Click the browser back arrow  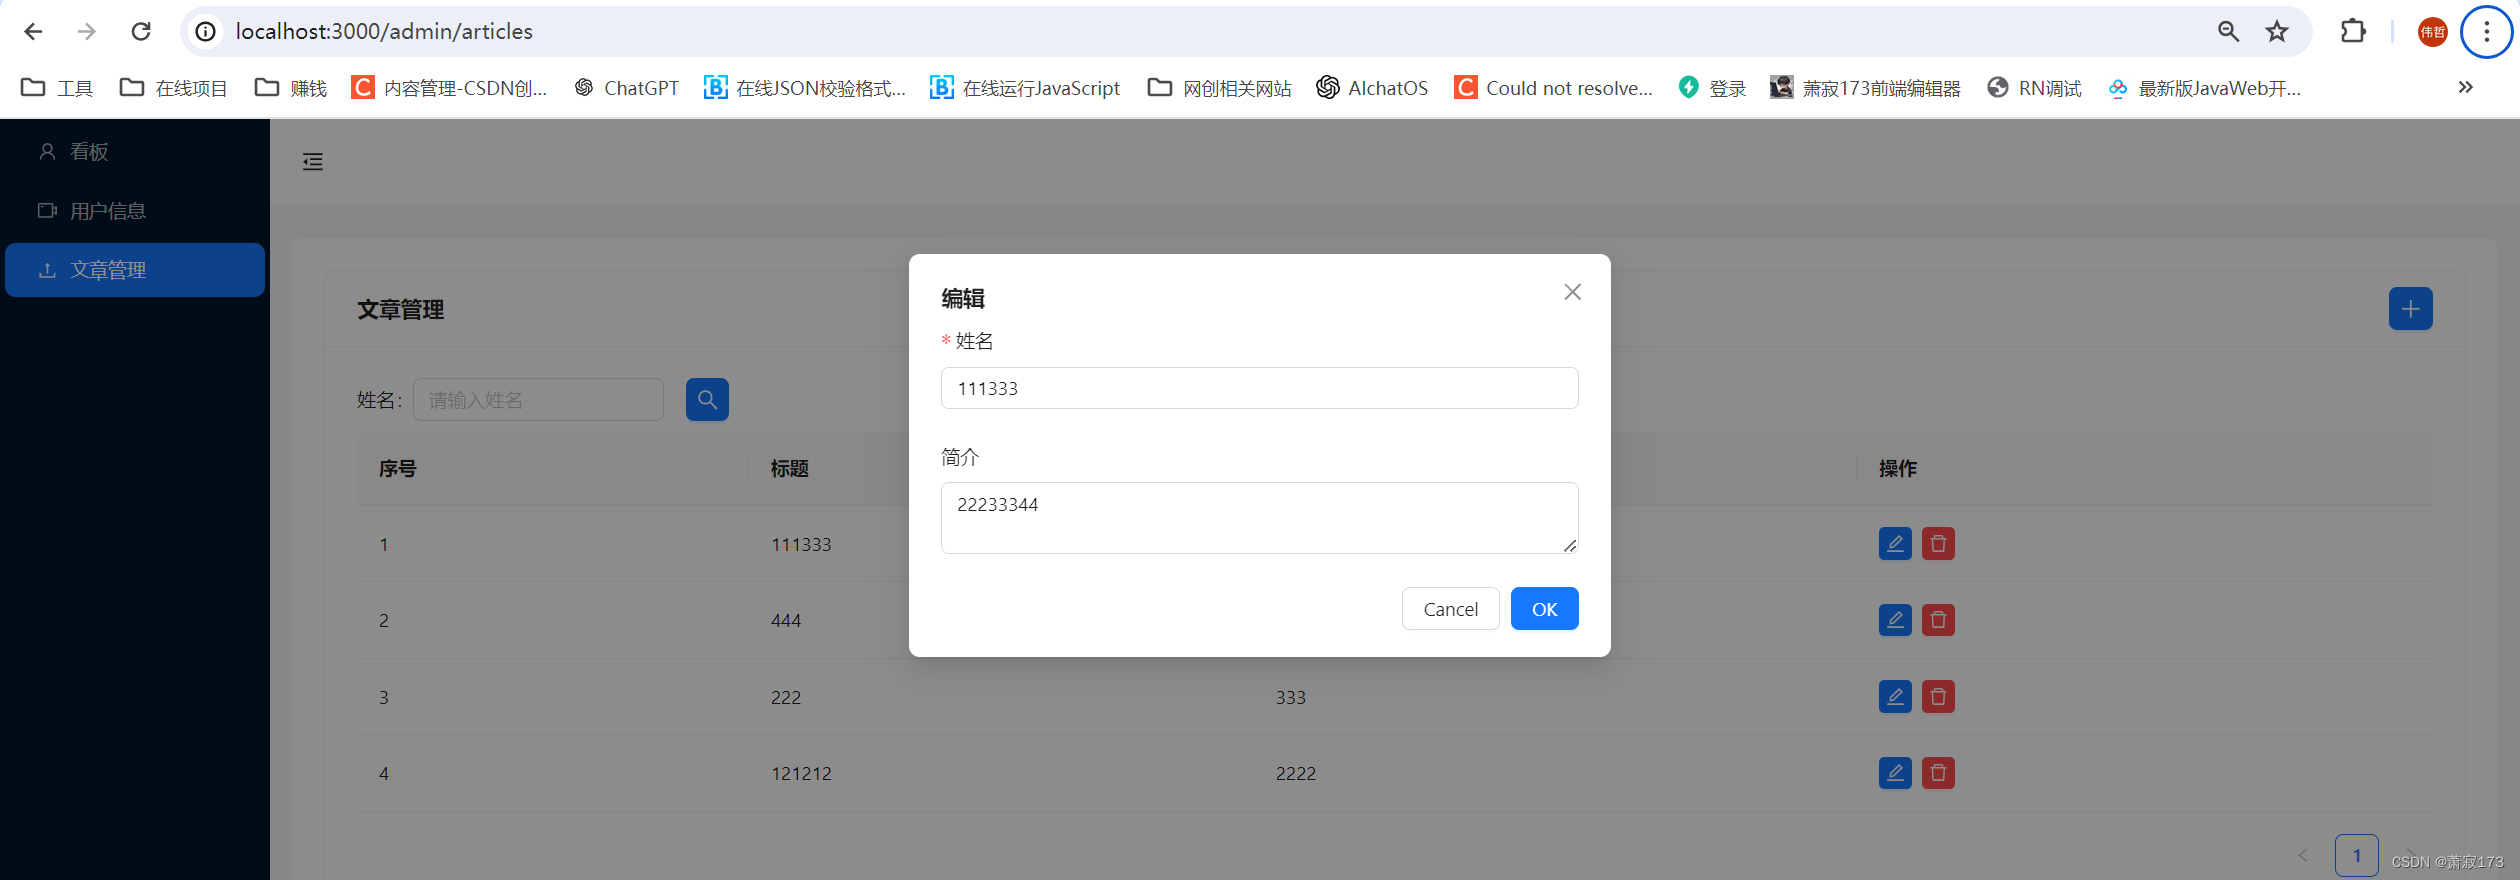(33, 31)
